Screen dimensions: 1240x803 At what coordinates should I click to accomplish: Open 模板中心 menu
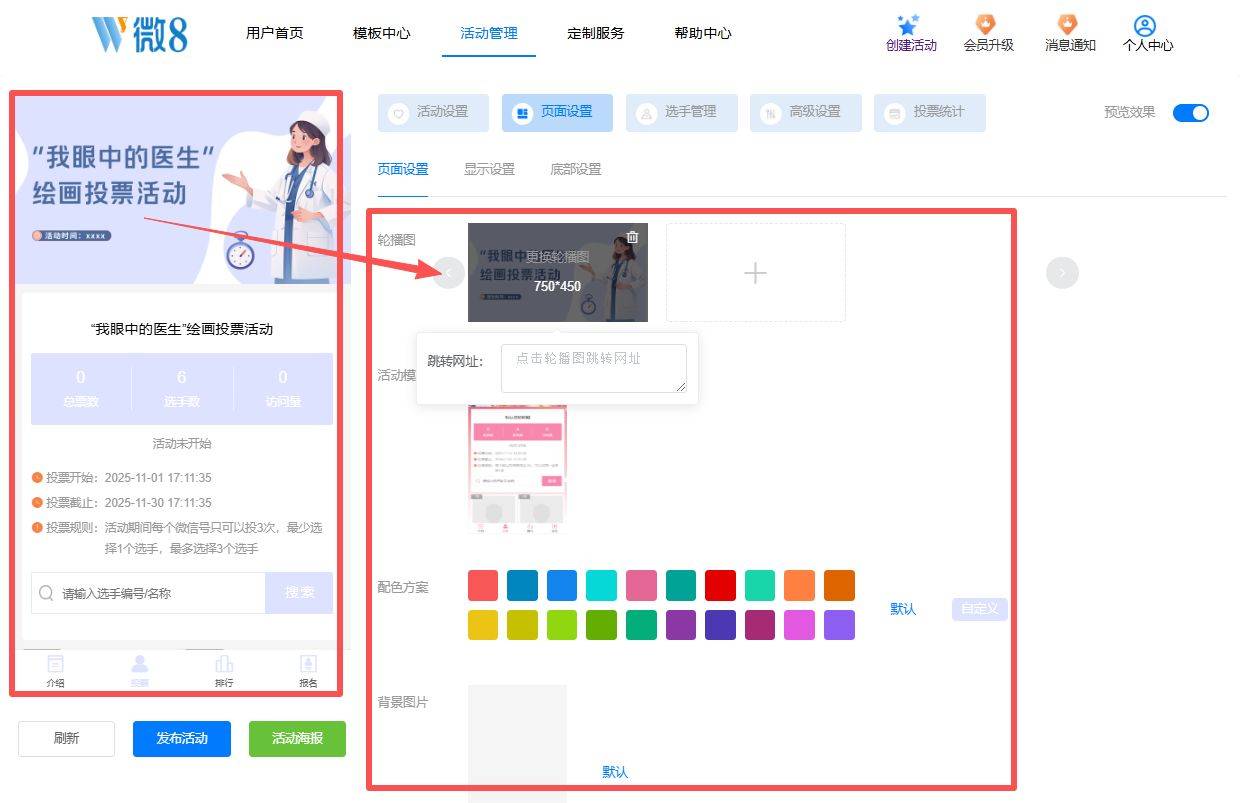pyautogui.click(x=381, y=33)
